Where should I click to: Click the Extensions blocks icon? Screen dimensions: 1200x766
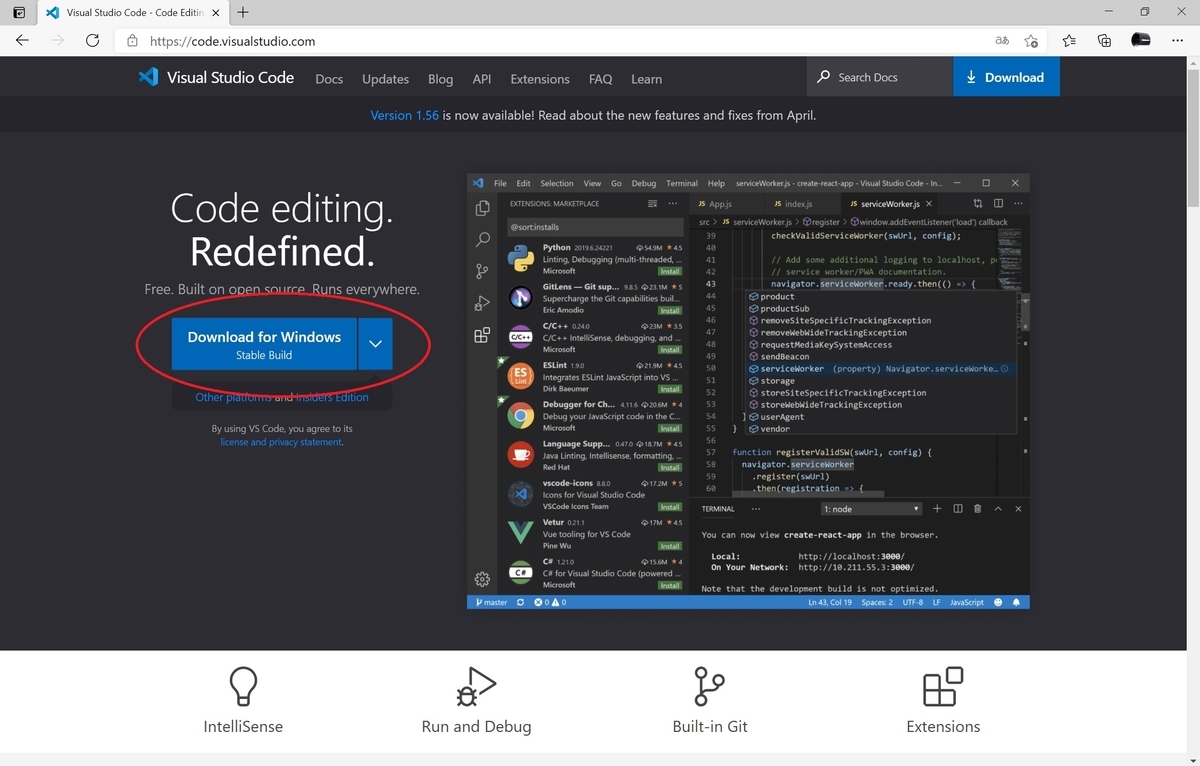point(943,688)
